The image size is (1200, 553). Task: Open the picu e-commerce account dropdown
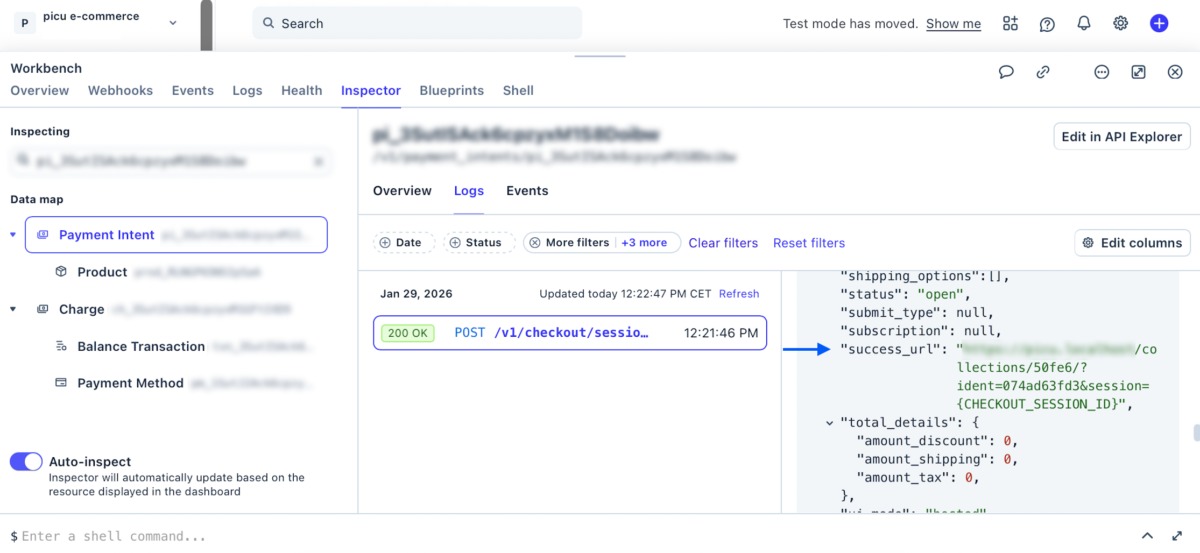point(173,23)
